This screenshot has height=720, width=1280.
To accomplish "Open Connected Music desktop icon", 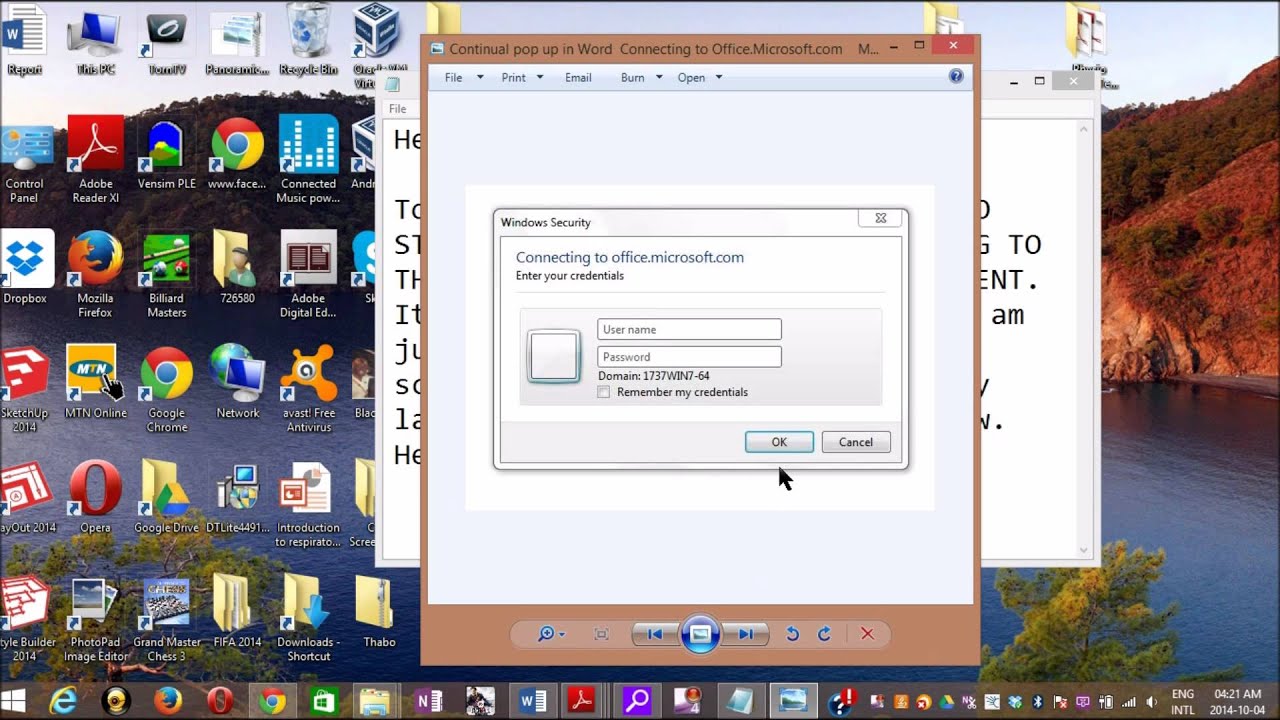I will (x=308, y=160).
